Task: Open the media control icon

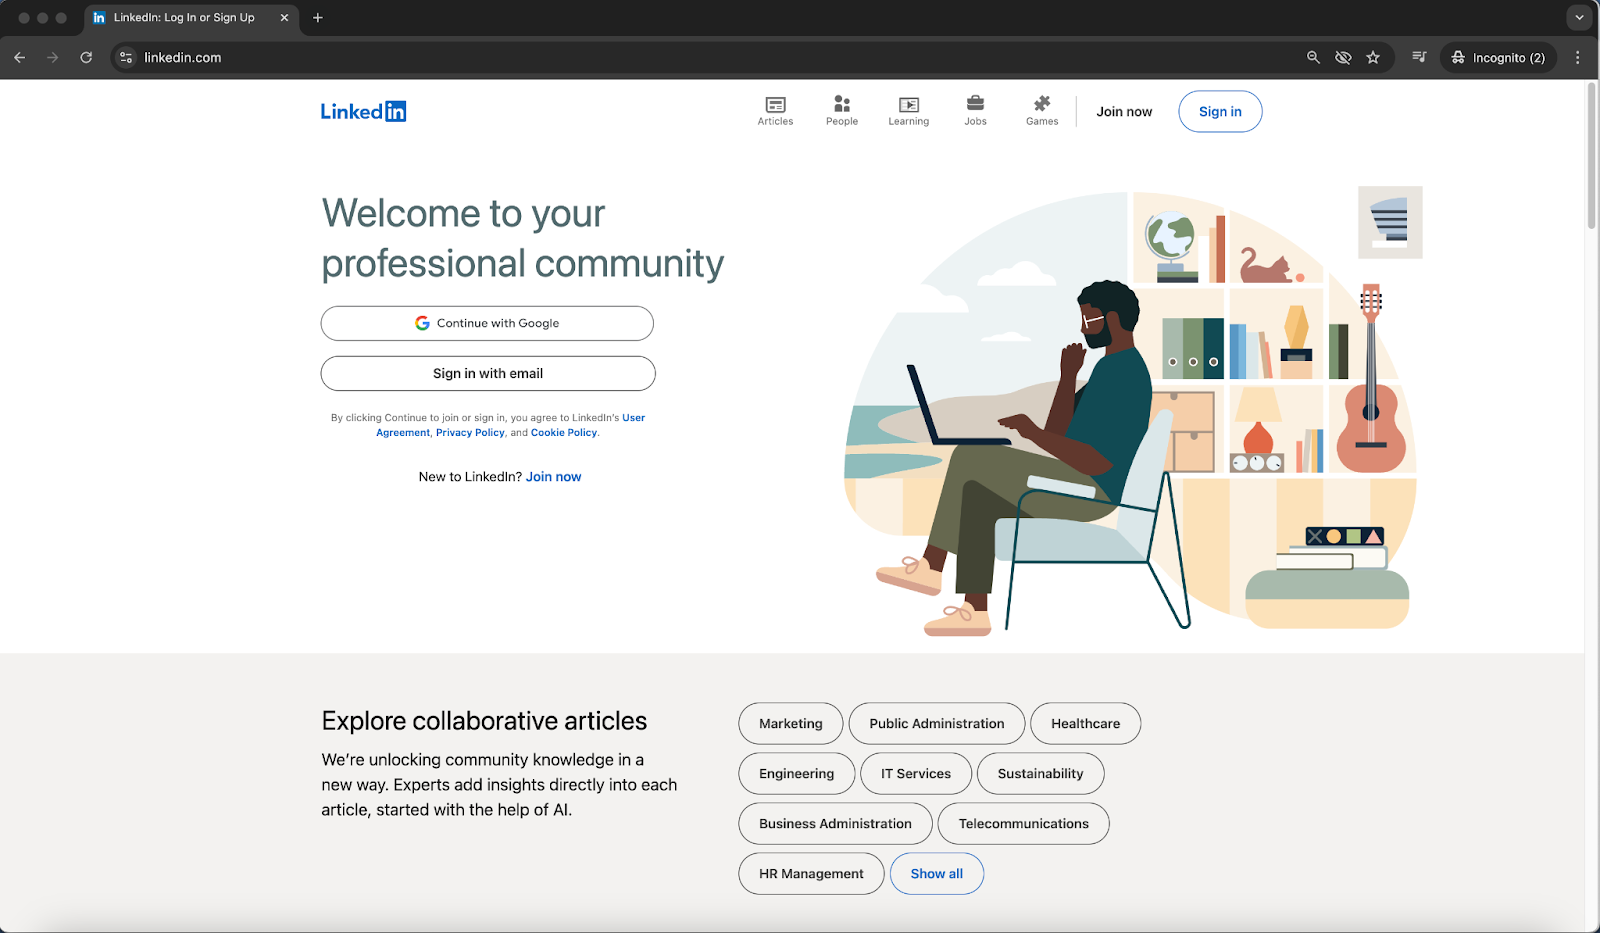Action: (1419, 57)
